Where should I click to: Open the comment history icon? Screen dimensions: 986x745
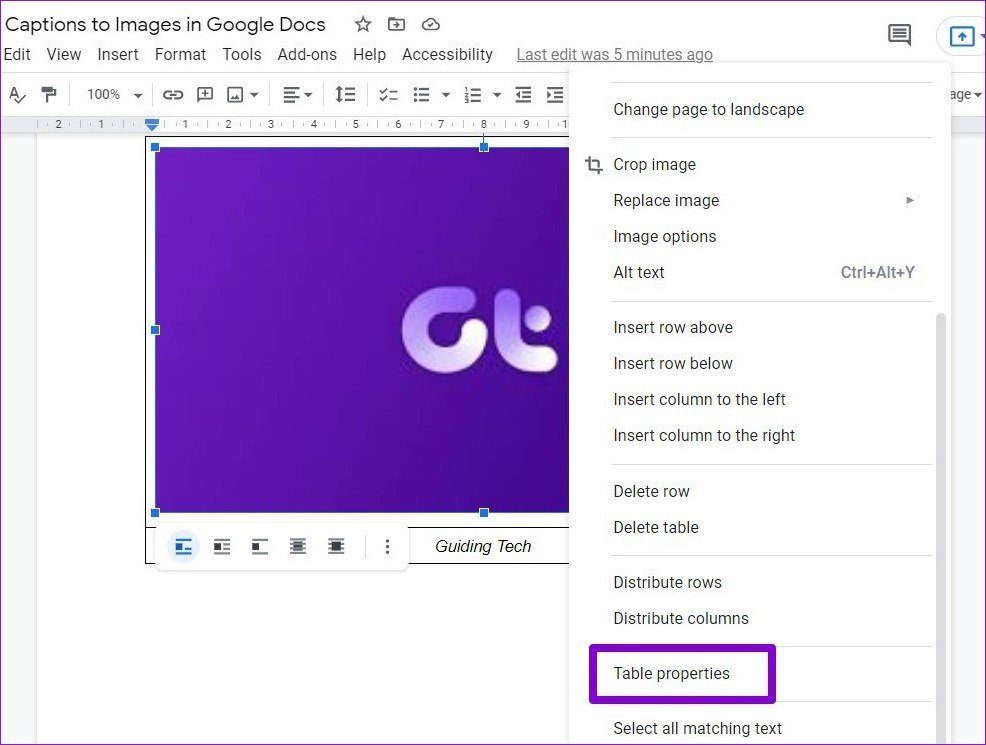(x=899, y=35)
